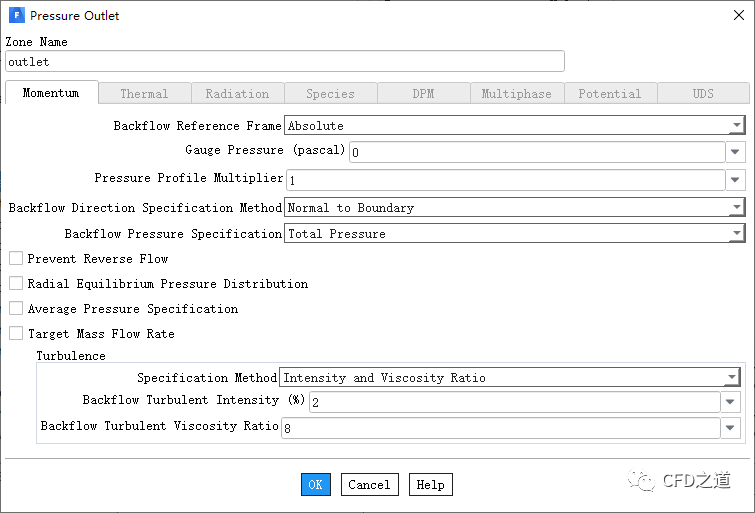Click the Cancel button

(x=369, y=485)
